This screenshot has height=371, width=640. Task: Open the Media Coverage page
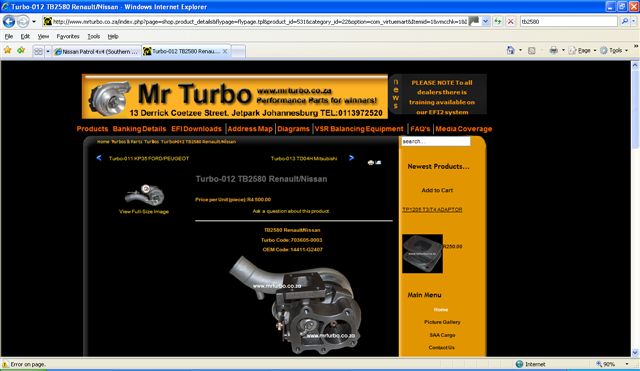[463, 129]
